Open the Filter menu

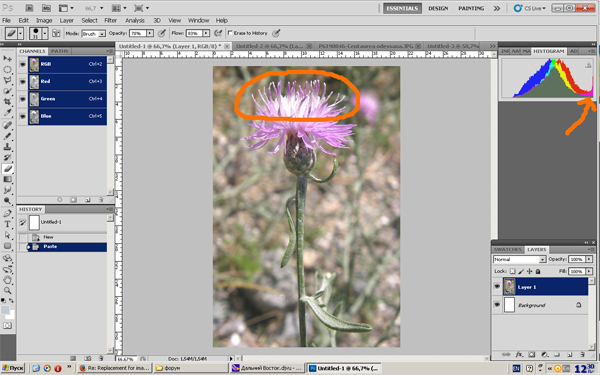(111, 20)
